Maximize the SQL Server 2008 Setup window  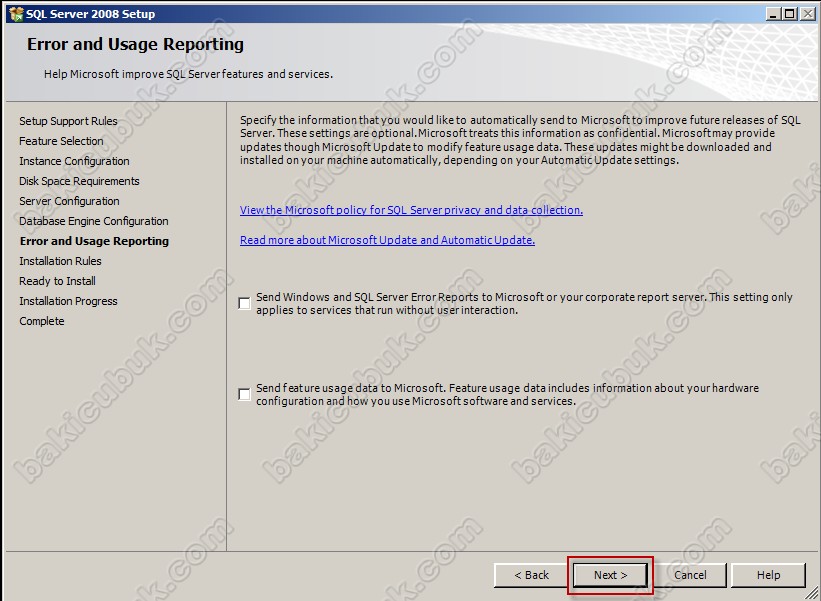tap(790, 14)
